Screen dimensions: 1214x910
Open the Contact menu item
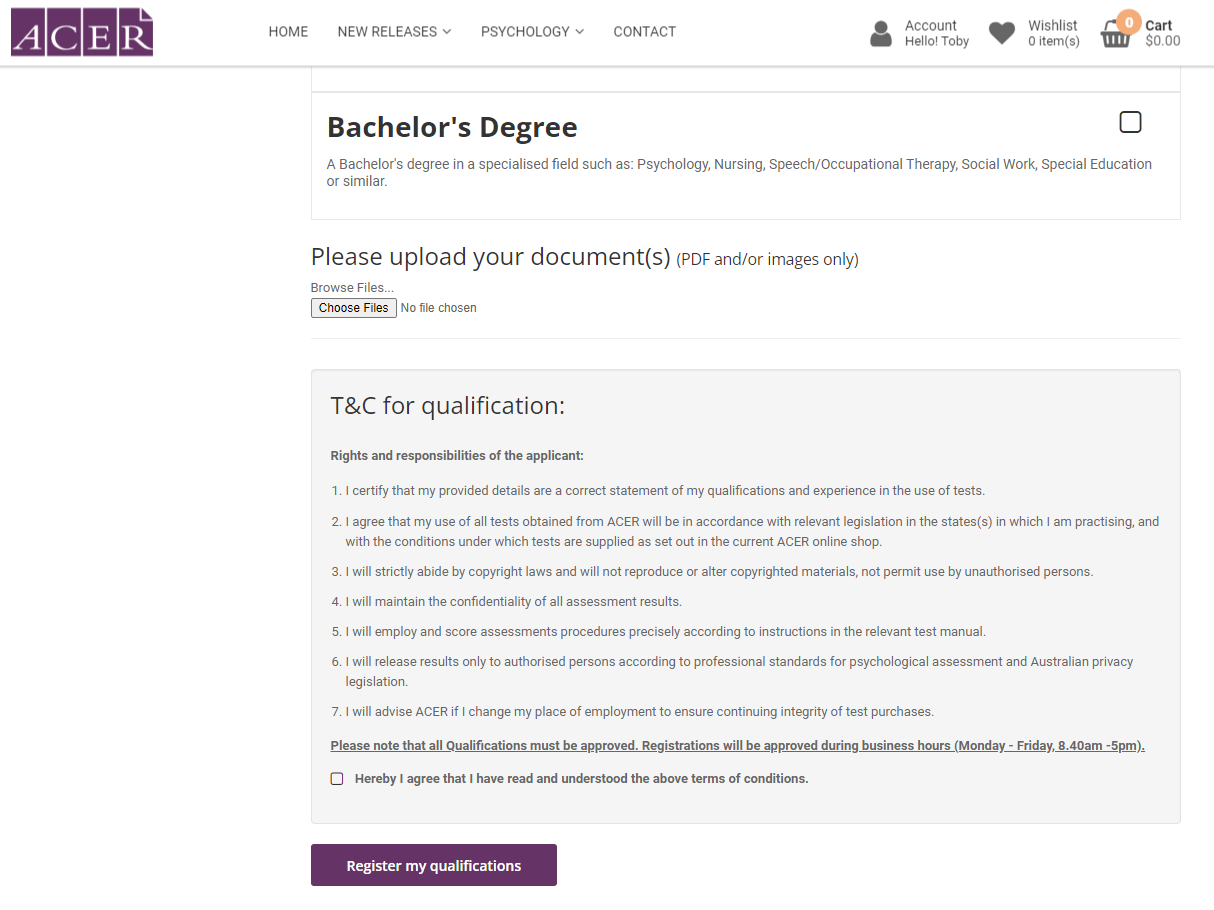point(644,32)
